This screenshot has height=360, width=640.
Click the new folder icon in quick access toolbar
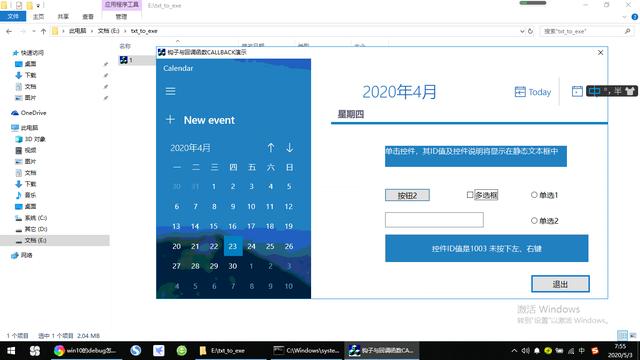(30, 5)
